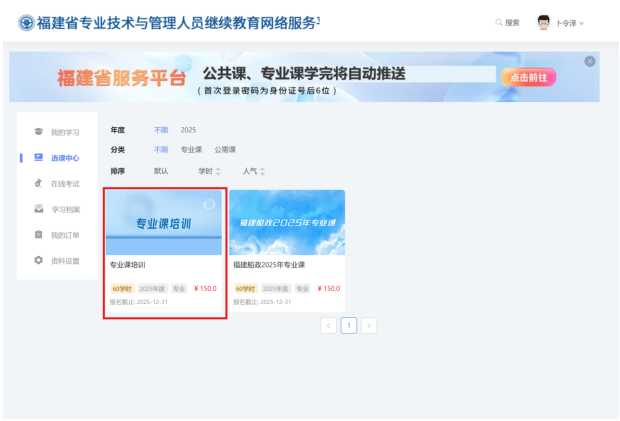Click the 专业课培训 course title text
Viewport: 620px width, 421px height.
pyautogui.click(x=127, y=264)
